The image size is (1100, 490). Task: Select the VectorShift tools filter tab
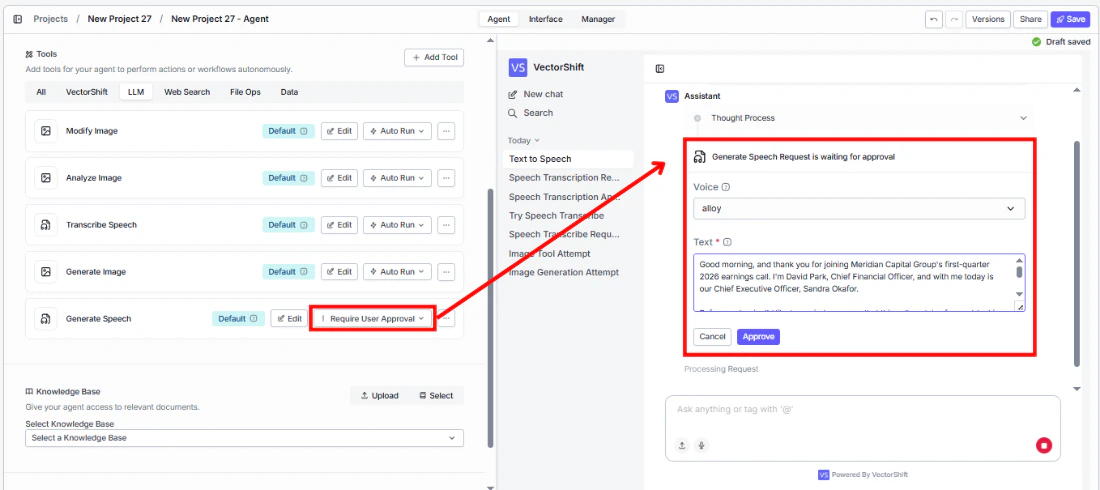87,92
